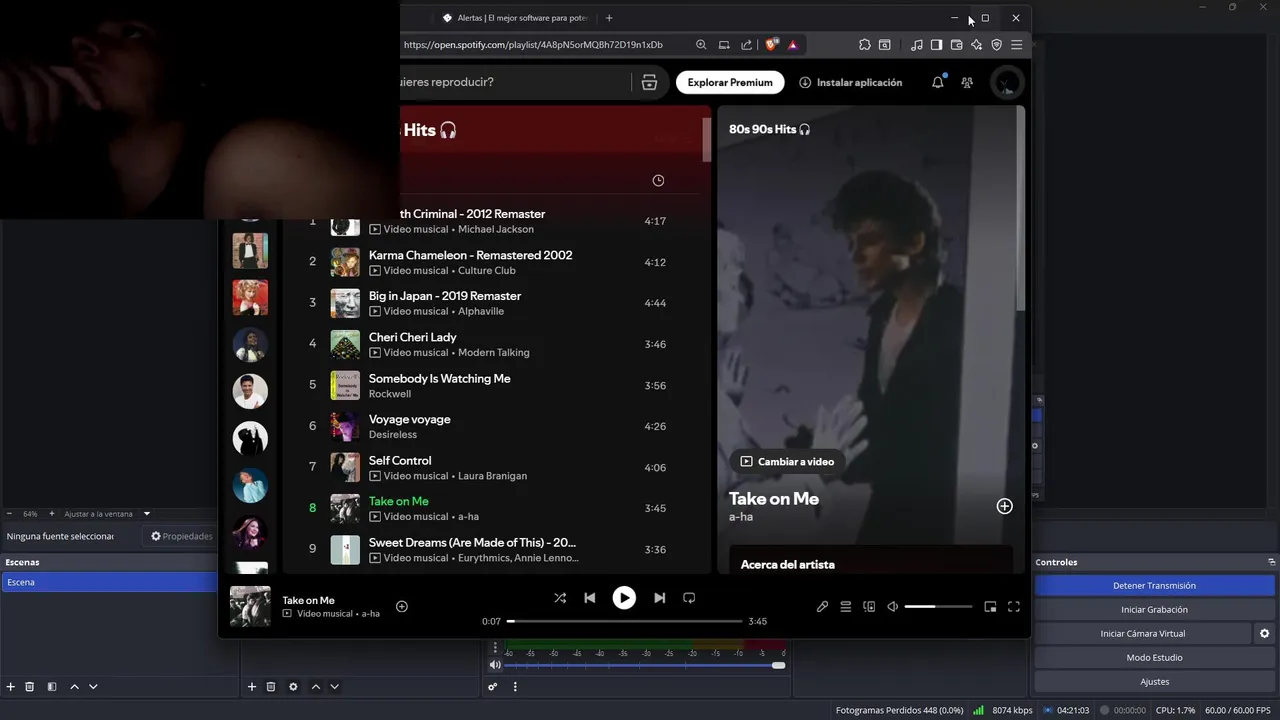
Task: Toggle the OBS mixer speaker mute icon
Action: pos(495,665)
